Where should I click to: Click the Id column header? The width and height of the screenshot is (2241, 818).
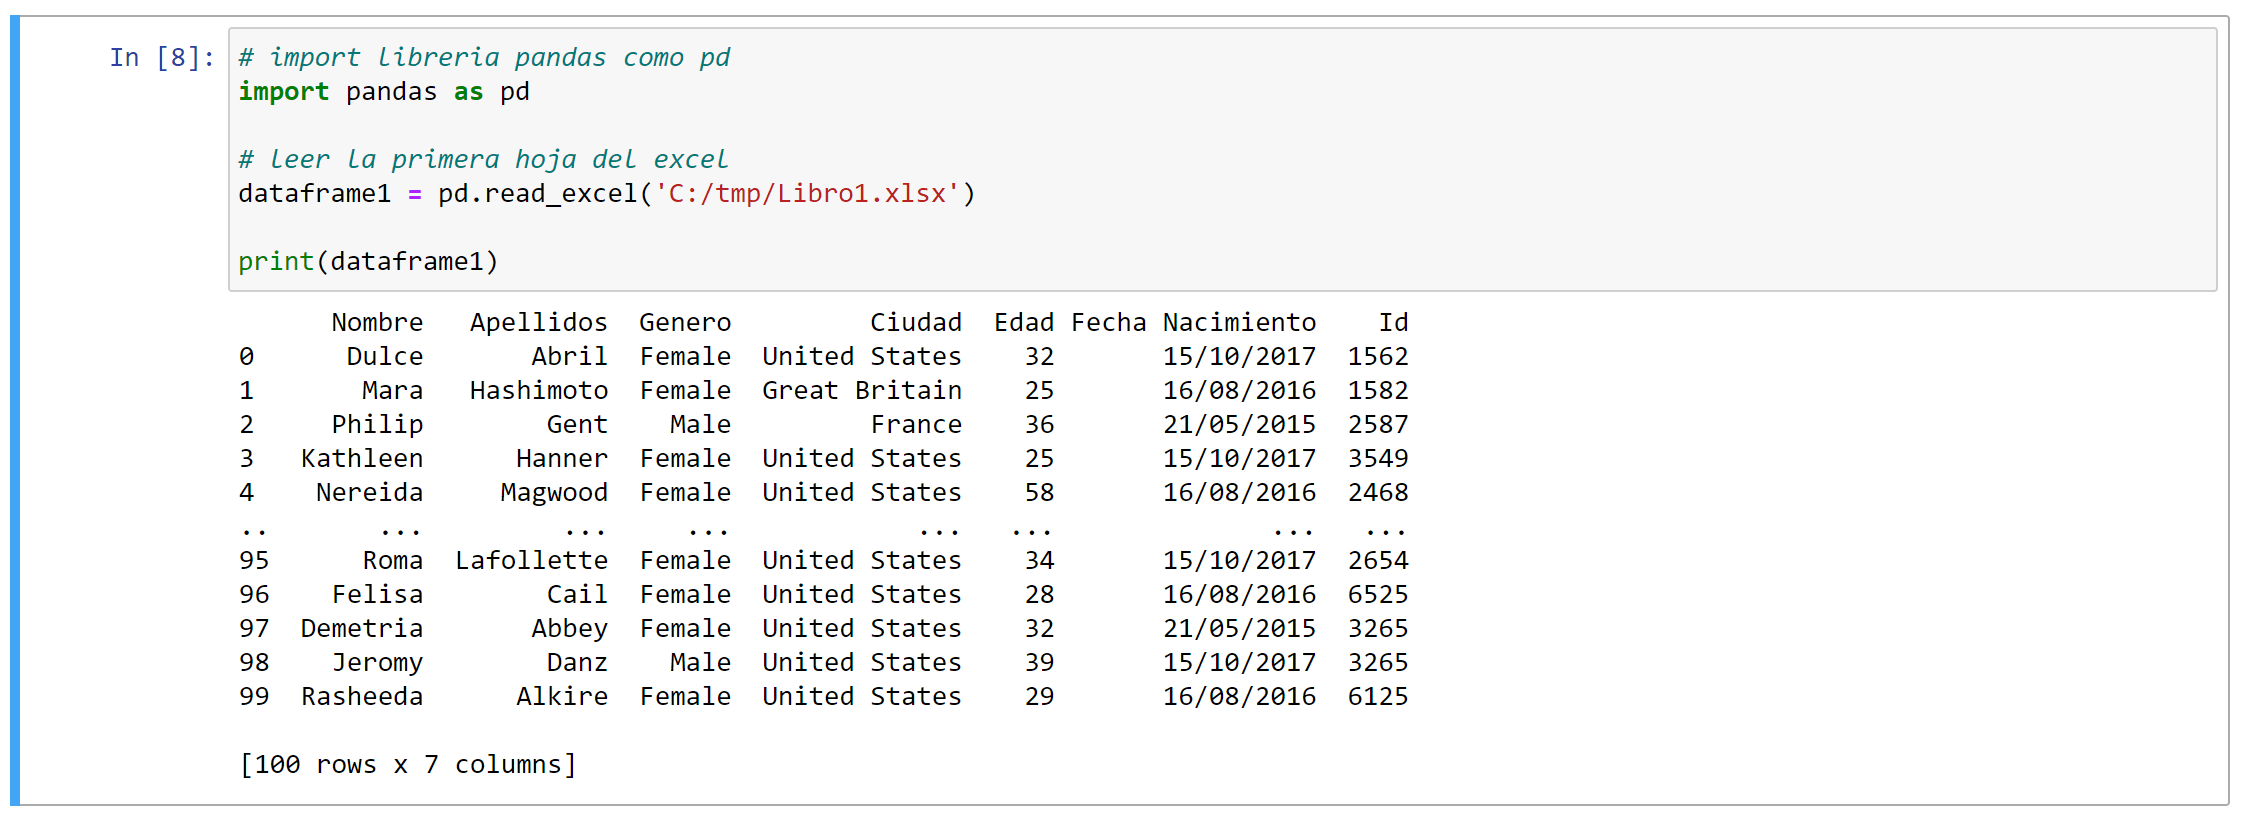(1394, 323)
